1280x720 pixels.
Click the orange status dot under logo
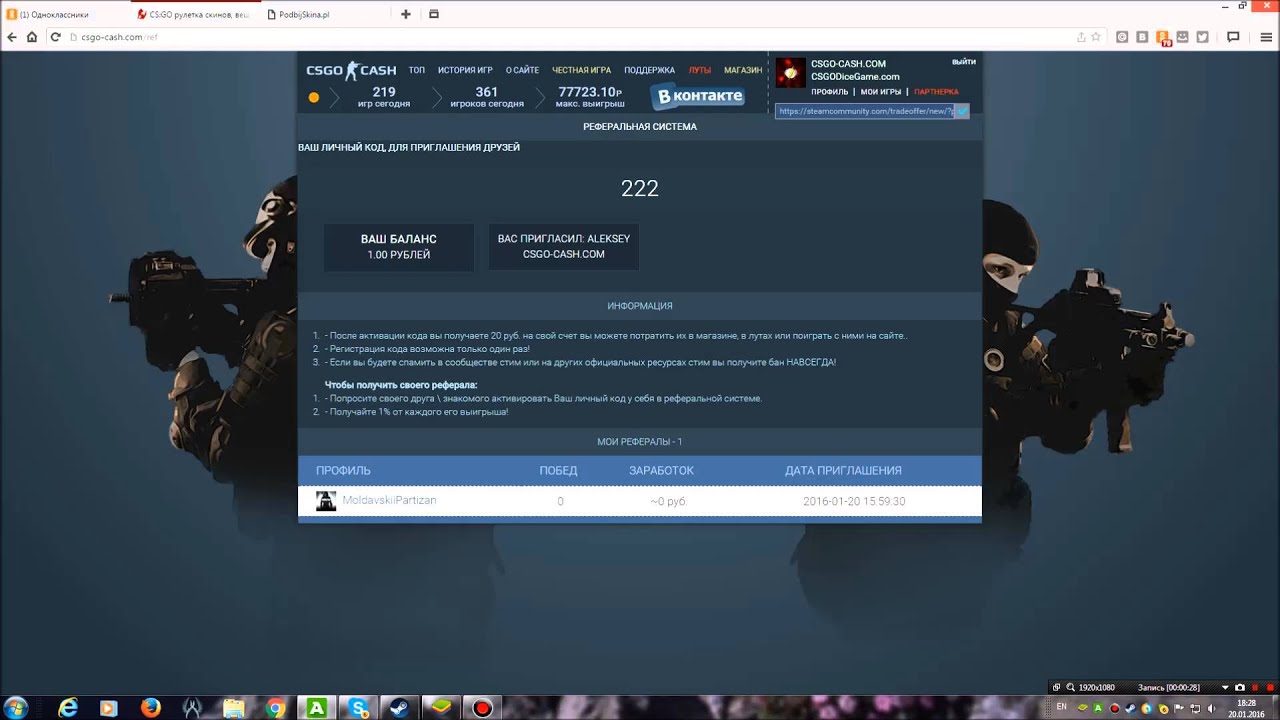point(313,98)
